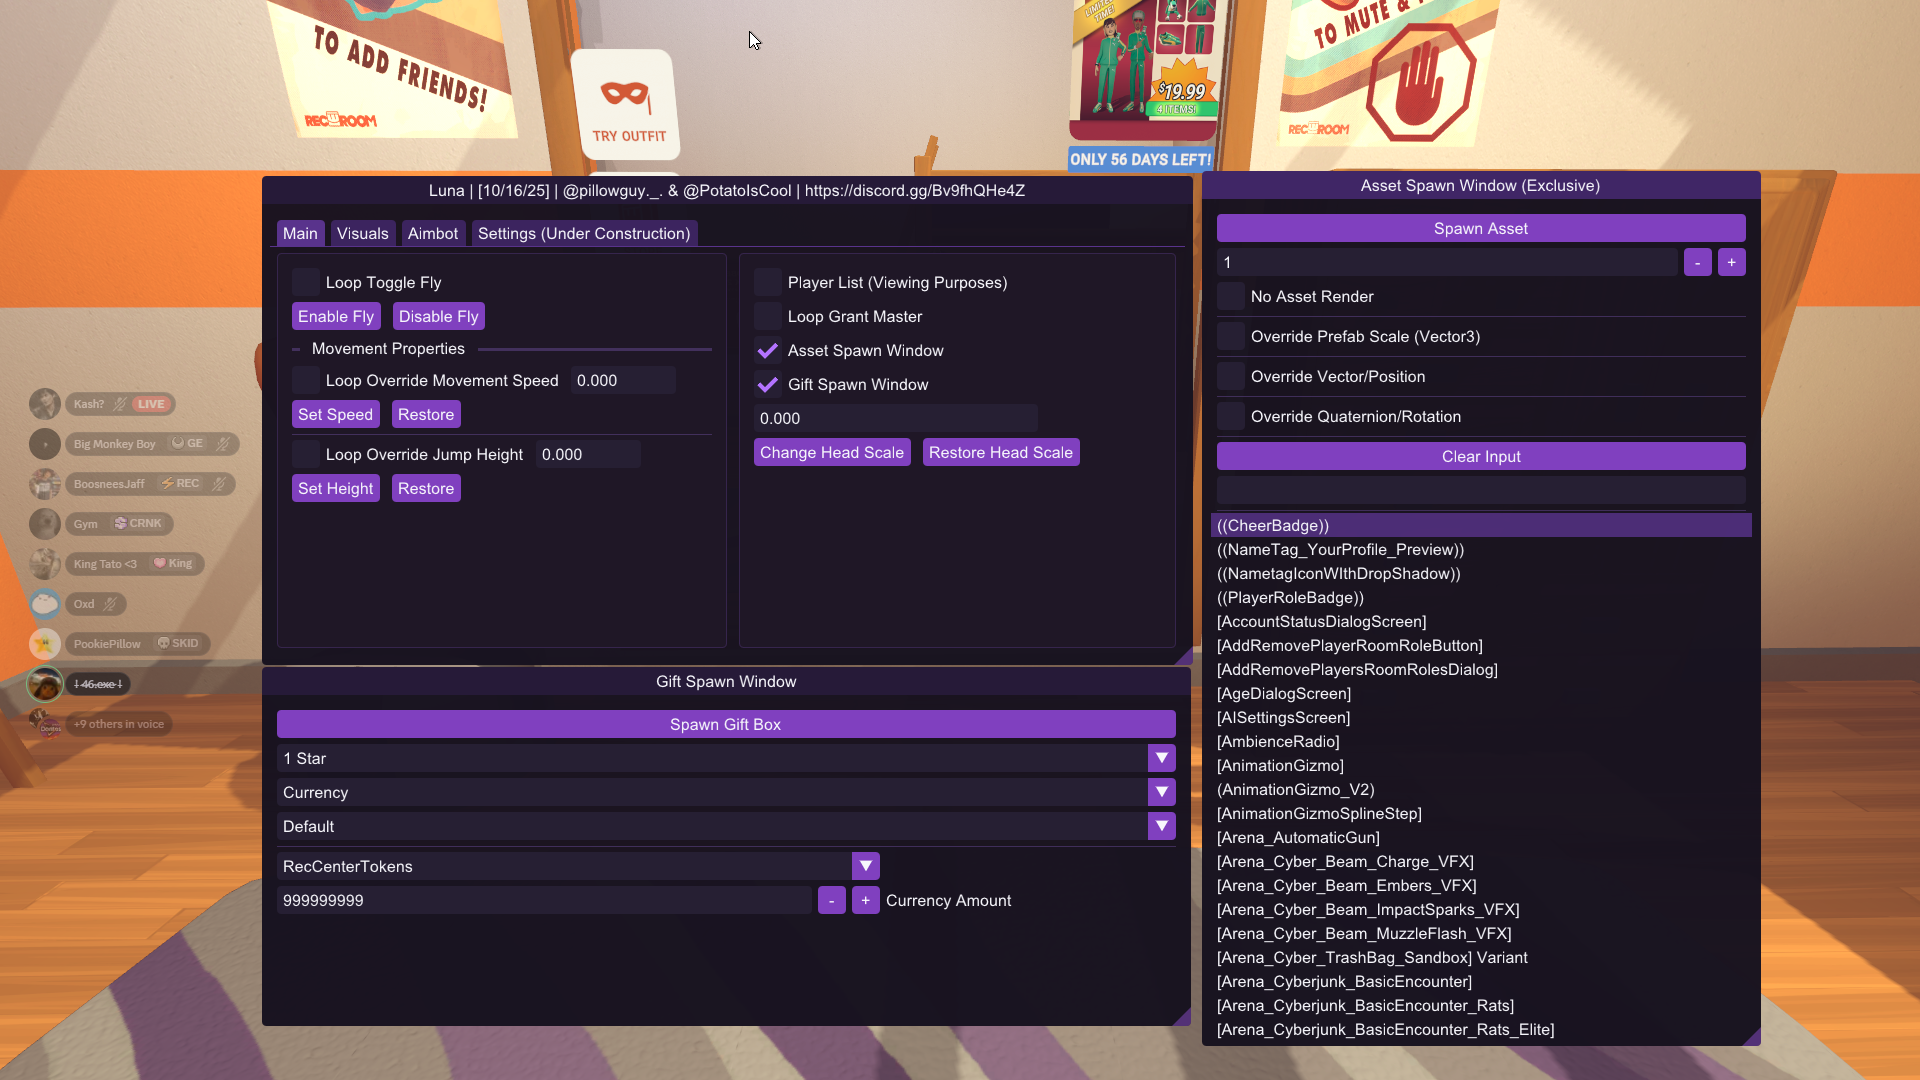This screenshot has height=1080, width=1920.
Task: Click the skull SKID badge beside PookiePillow
Action: pos(178,643)
